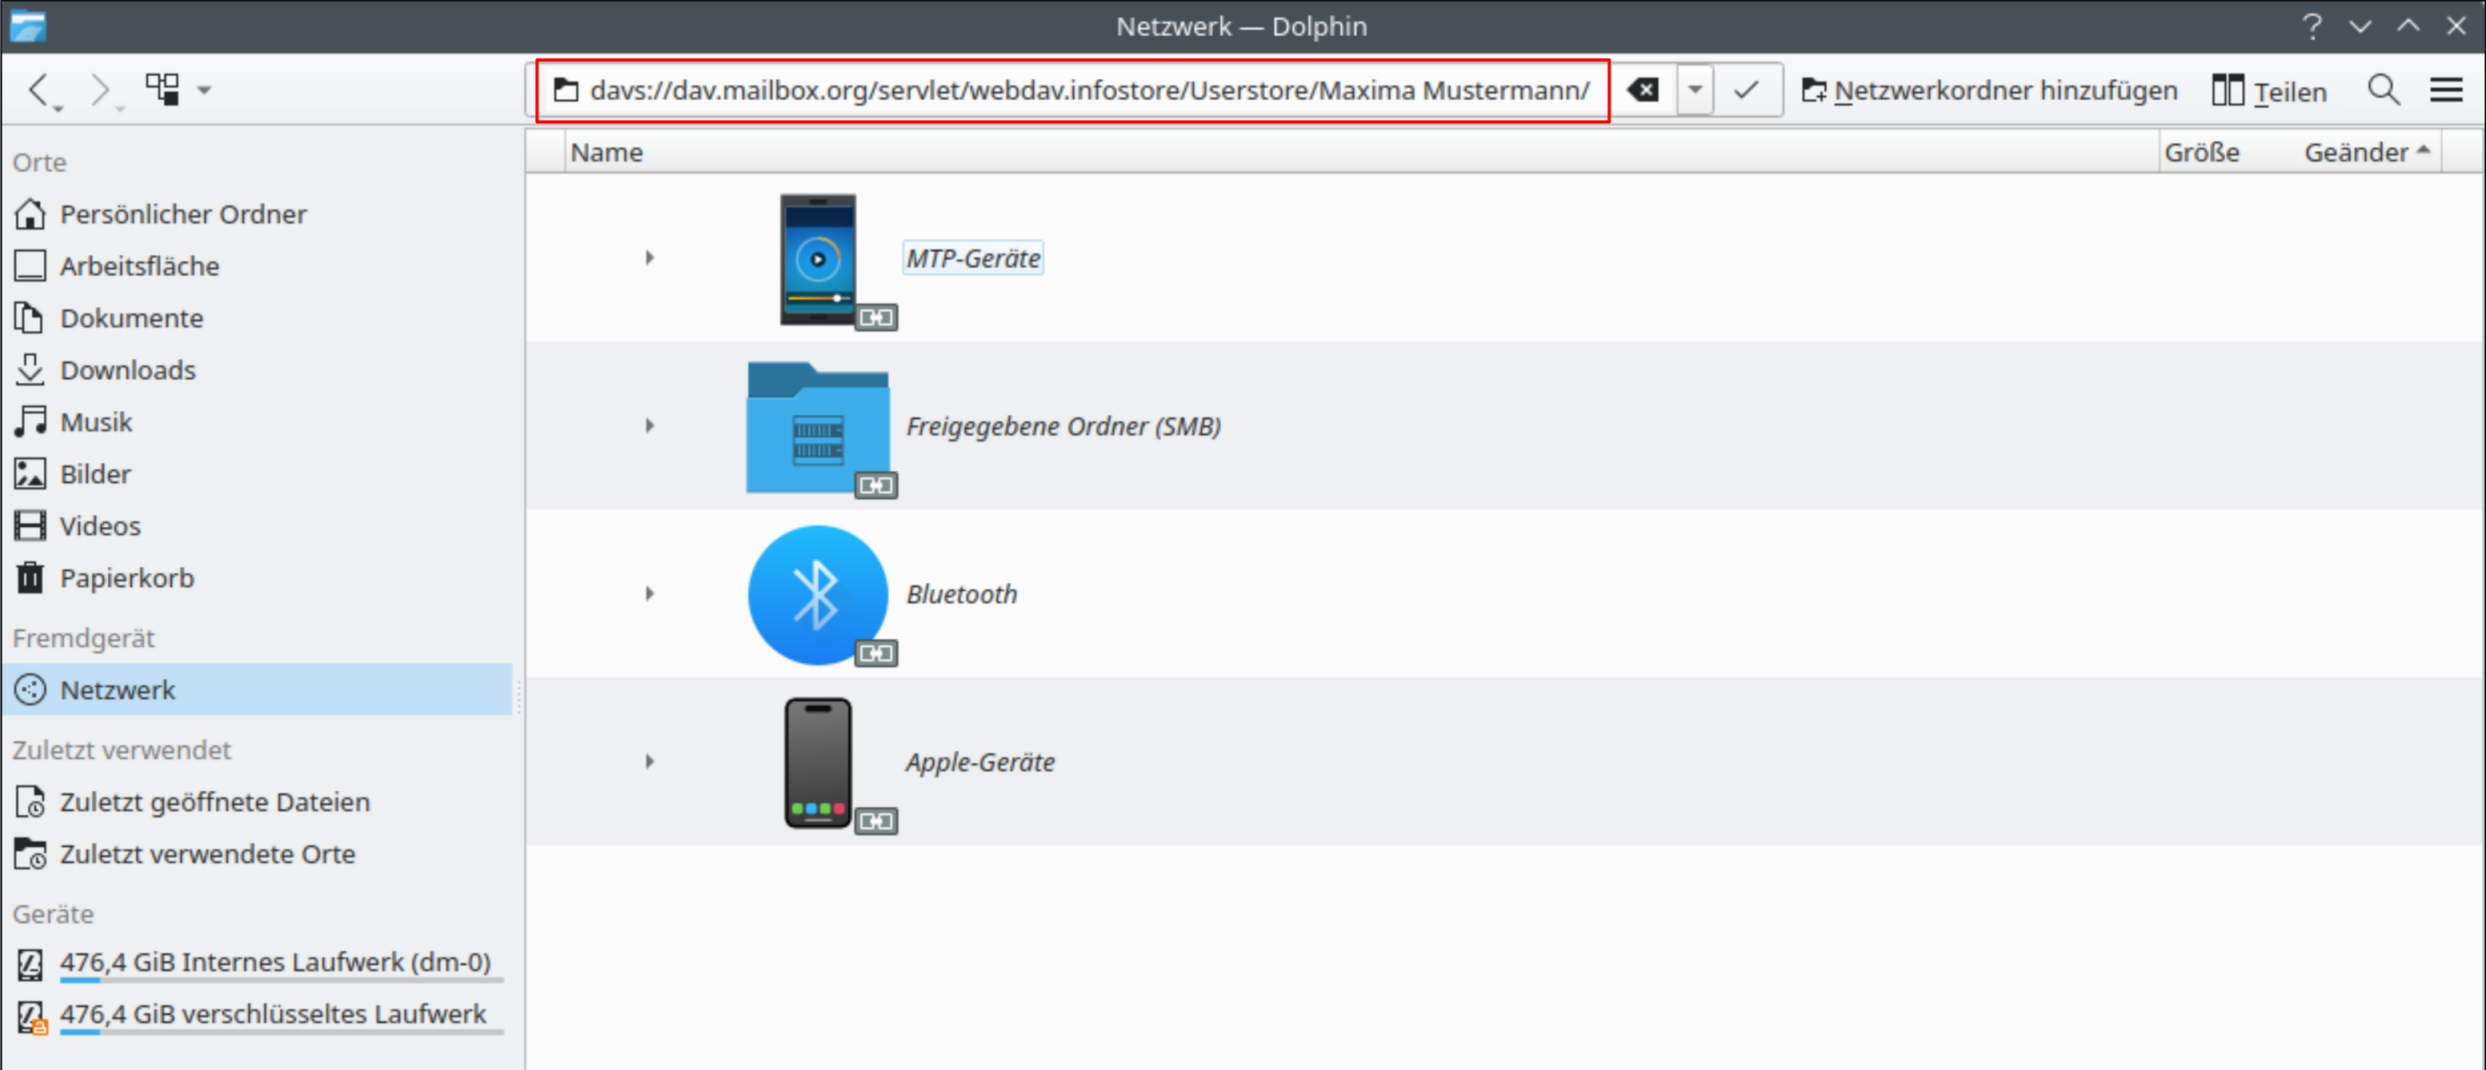
Task: Open Dokumente place
Action: pos(257,318)
